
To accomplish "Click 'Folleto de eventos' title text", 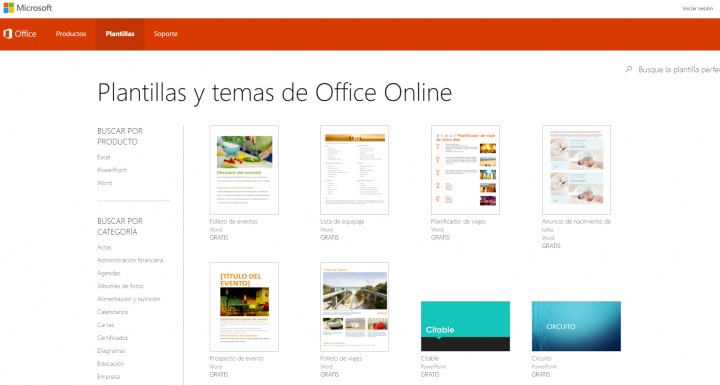I will 233,221.
